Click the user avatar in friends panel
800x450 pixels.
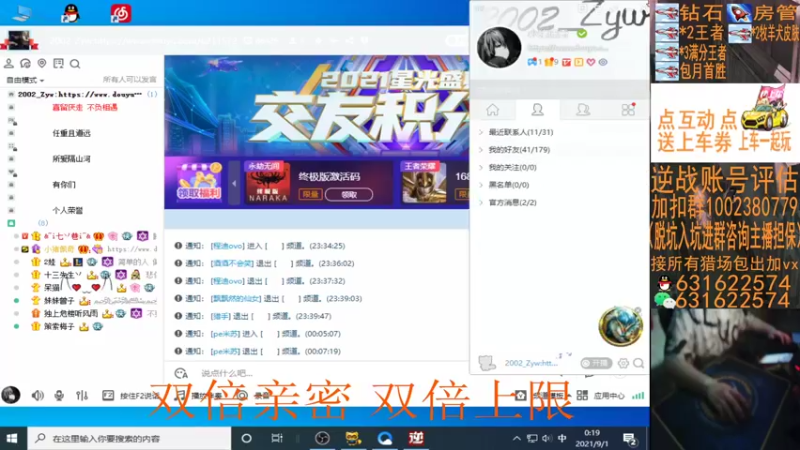tap(499, 47)
